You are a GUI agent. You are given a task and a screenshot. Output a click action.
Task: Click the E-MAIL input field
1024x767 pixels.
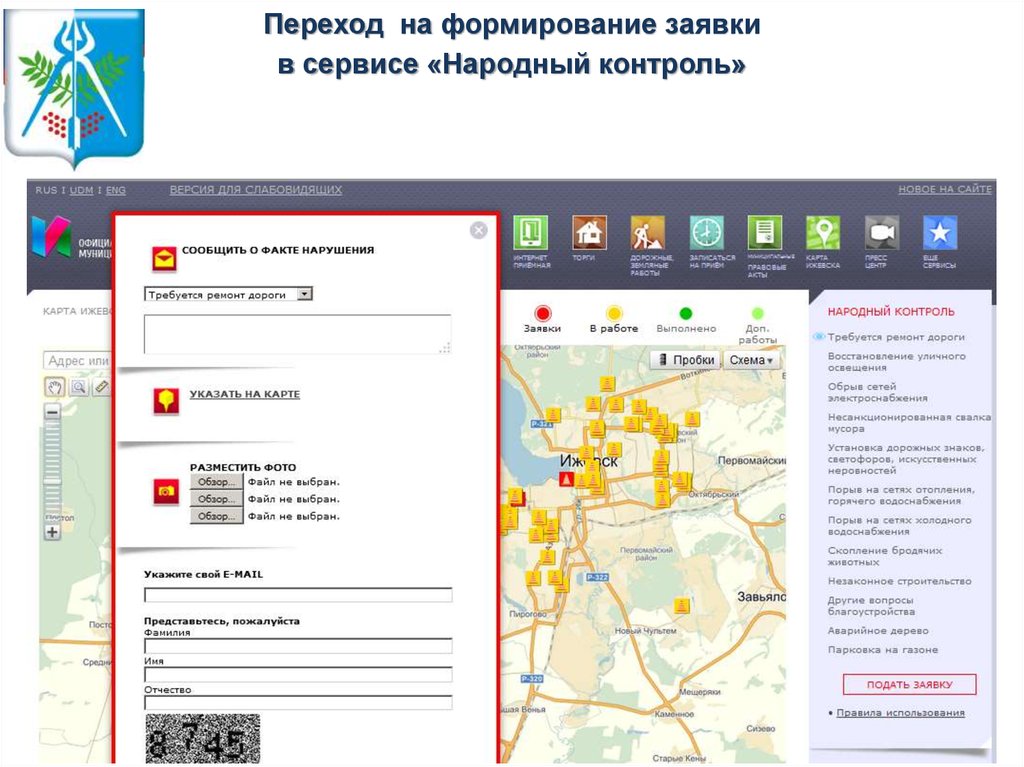click(x=298, y=595)
